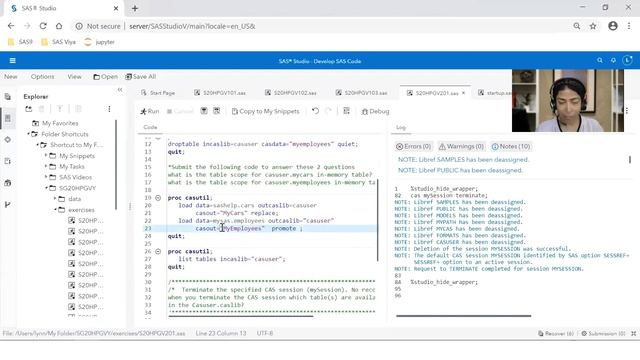Collapse the proc casutil block at line 19
This screenshot has width=640, height=360.
pyautogui.click(x=158, y=198)
